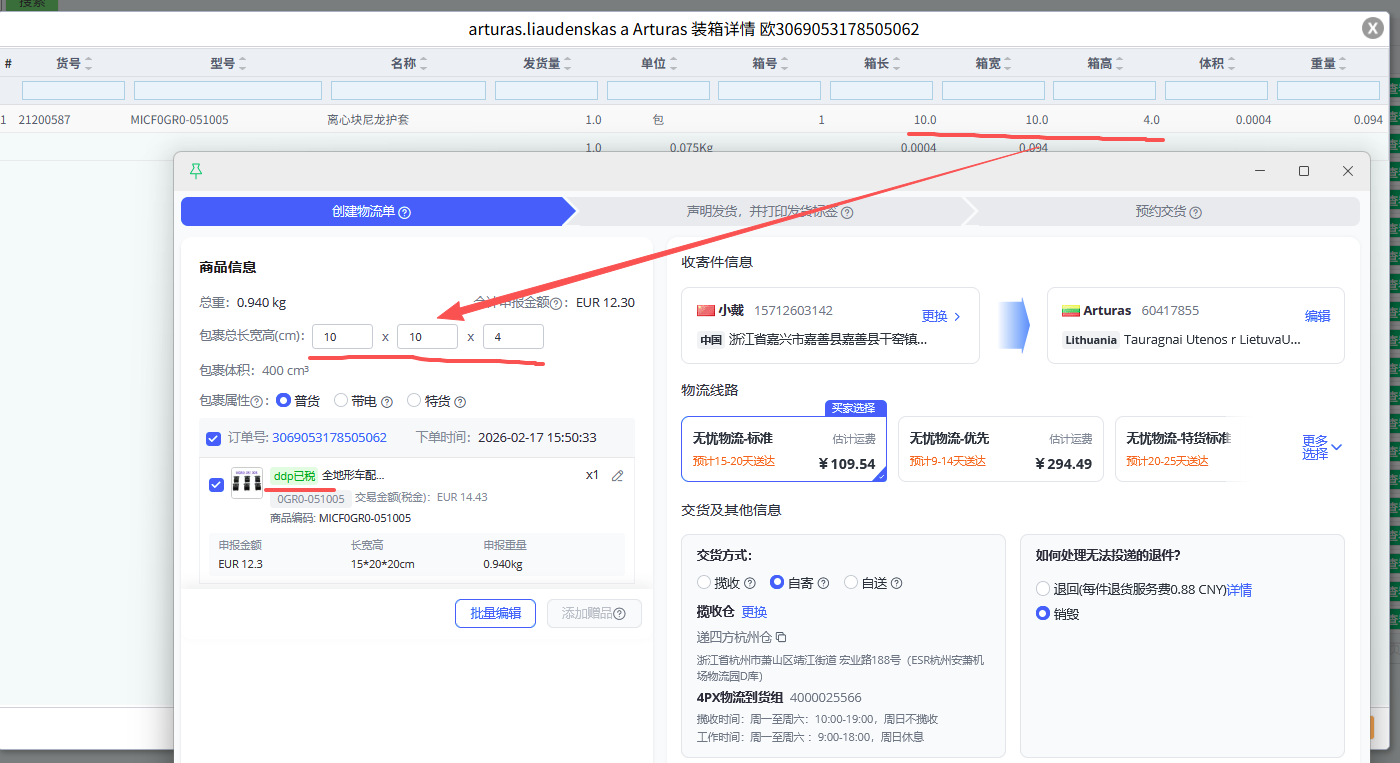Go to the 声明发货，并打印发货标签 step

[769, 212]
